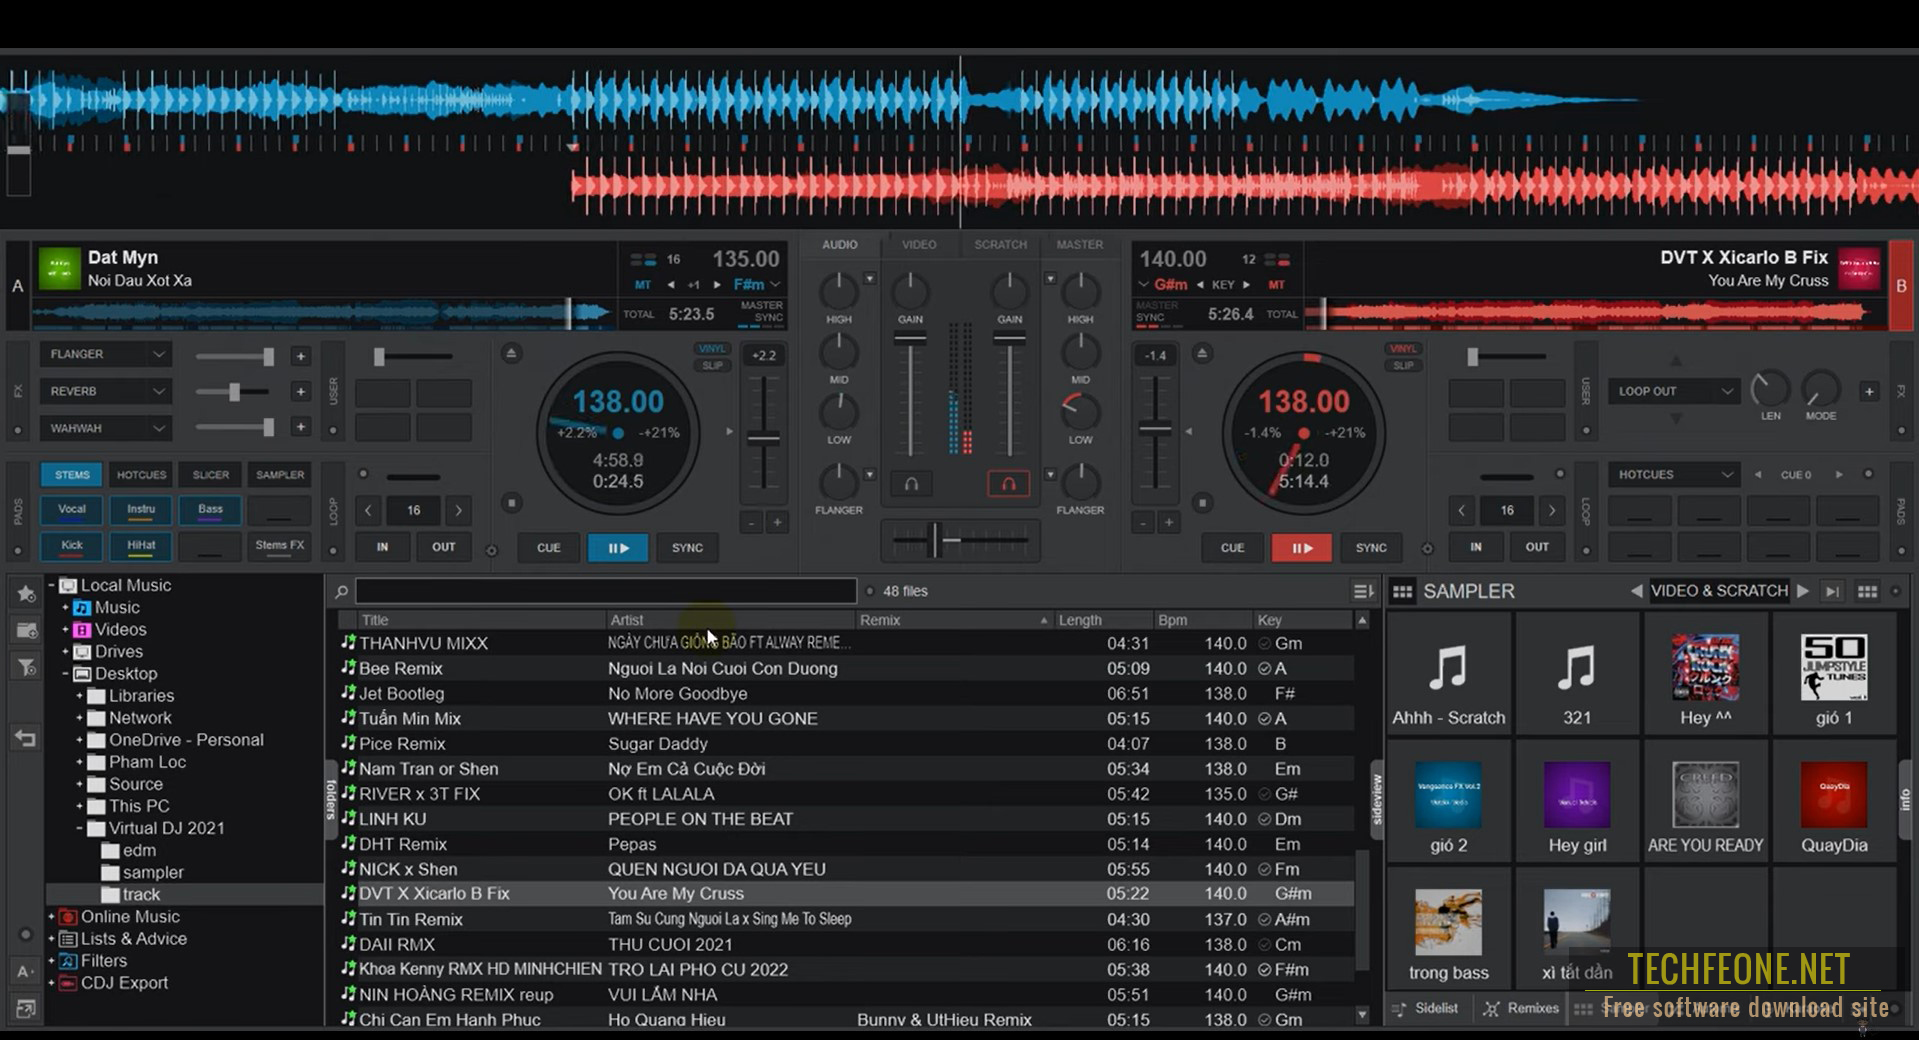Open the Sidelist panel at the bottom

[1427, 1008]
